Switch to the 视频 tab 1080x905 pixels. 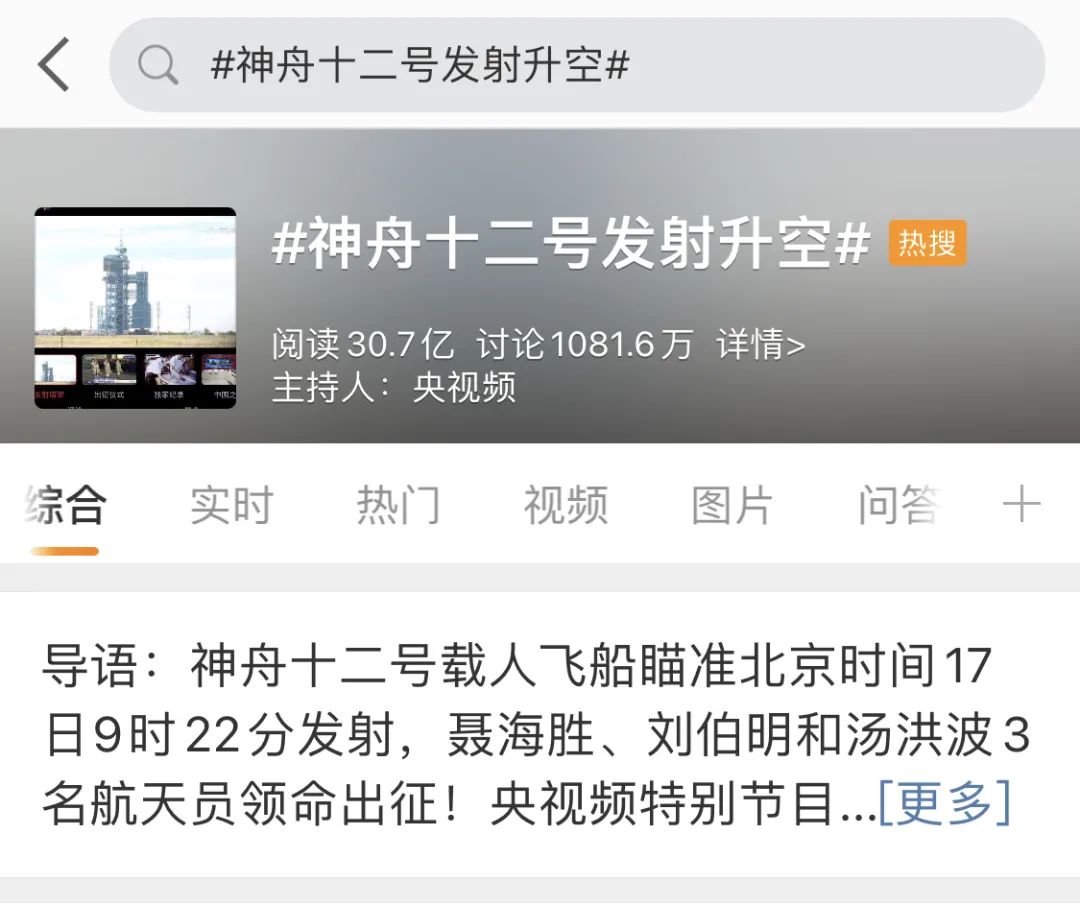(x=565, y=505)
